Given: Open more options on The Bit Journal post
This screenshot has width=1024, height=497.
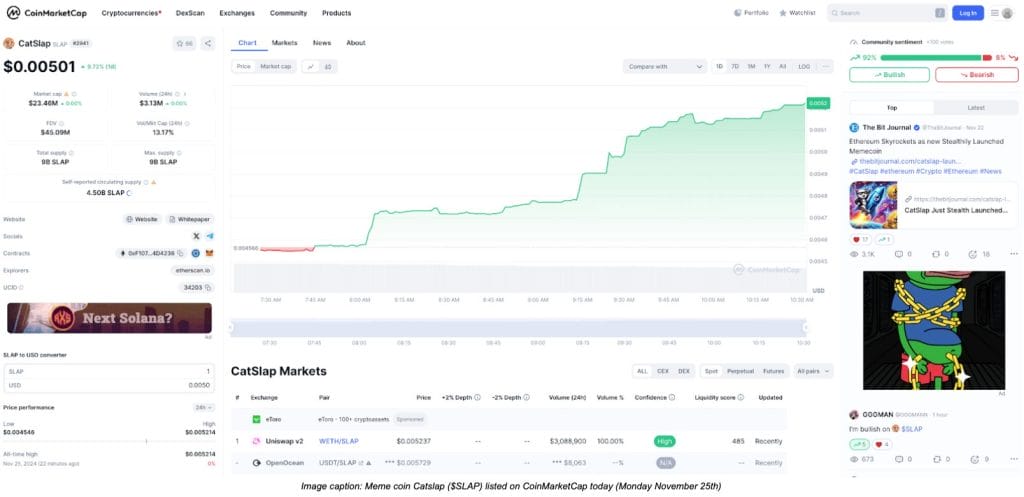Looking at the screenshot, I should (1014, 254).
